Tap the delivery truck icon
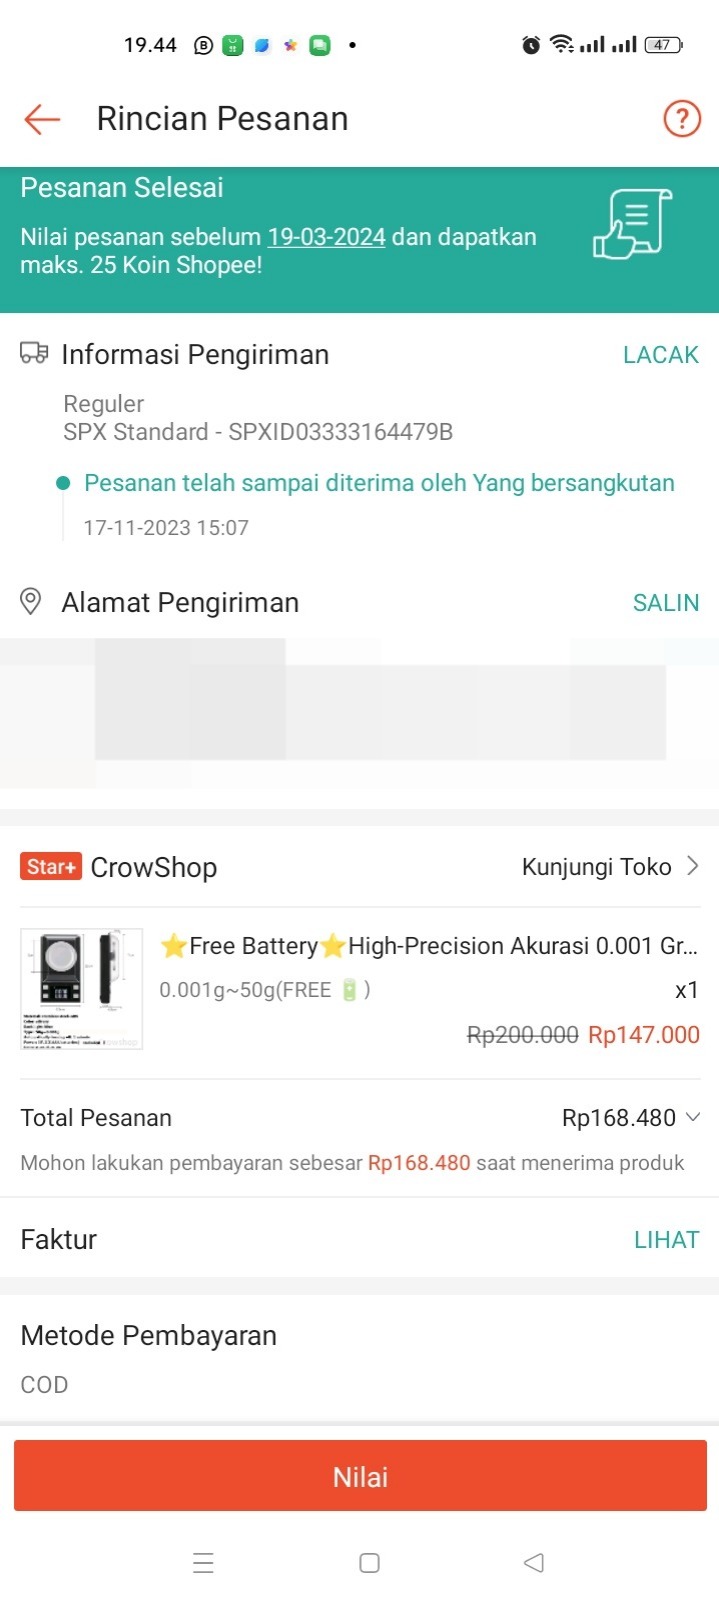The image size is (719, 1600). coord(34,353)
